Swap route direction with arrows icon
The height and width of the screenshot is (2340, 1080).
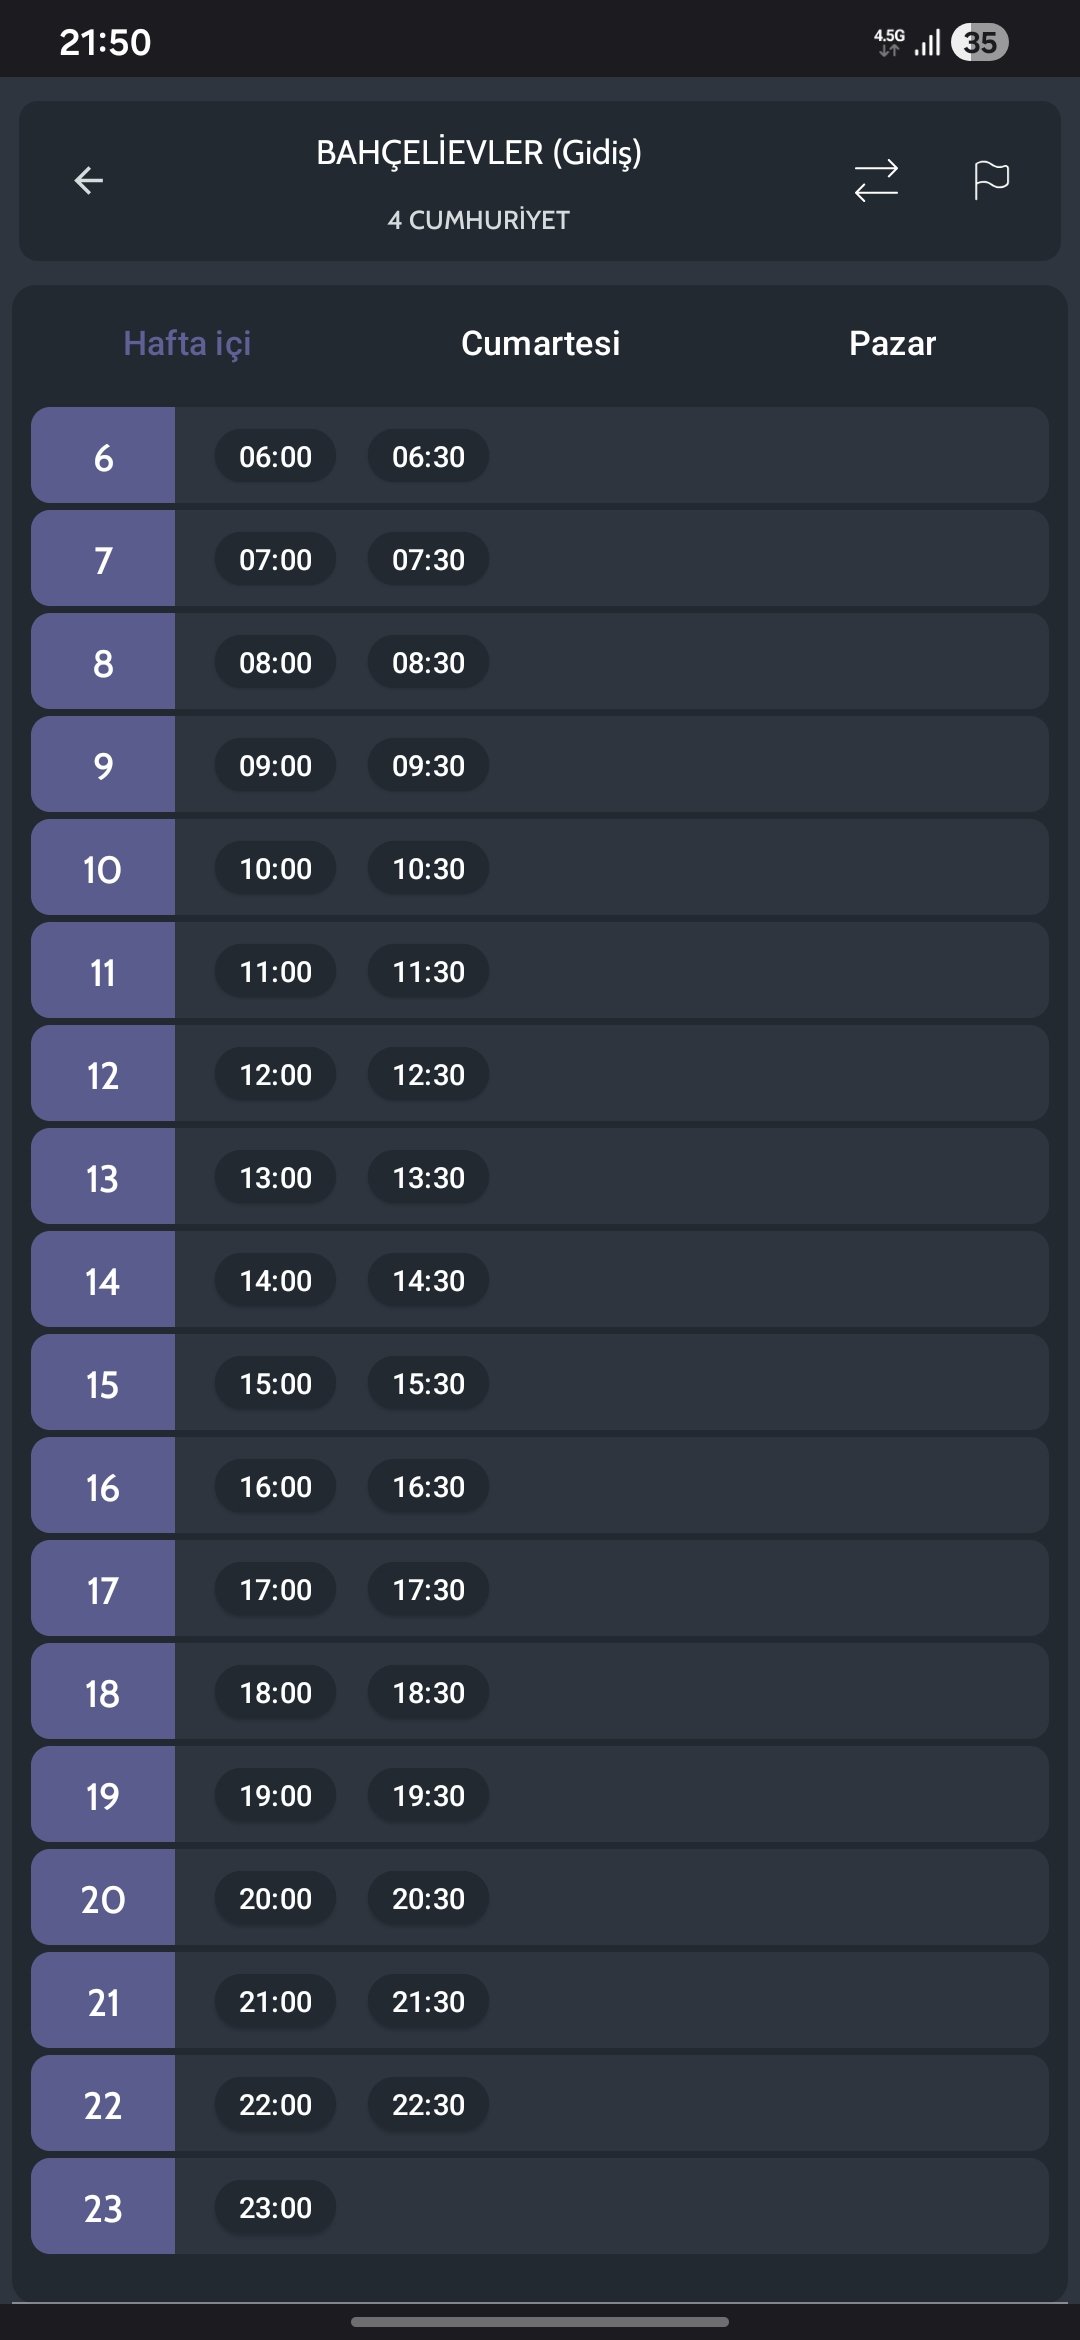tap(876, 180)
